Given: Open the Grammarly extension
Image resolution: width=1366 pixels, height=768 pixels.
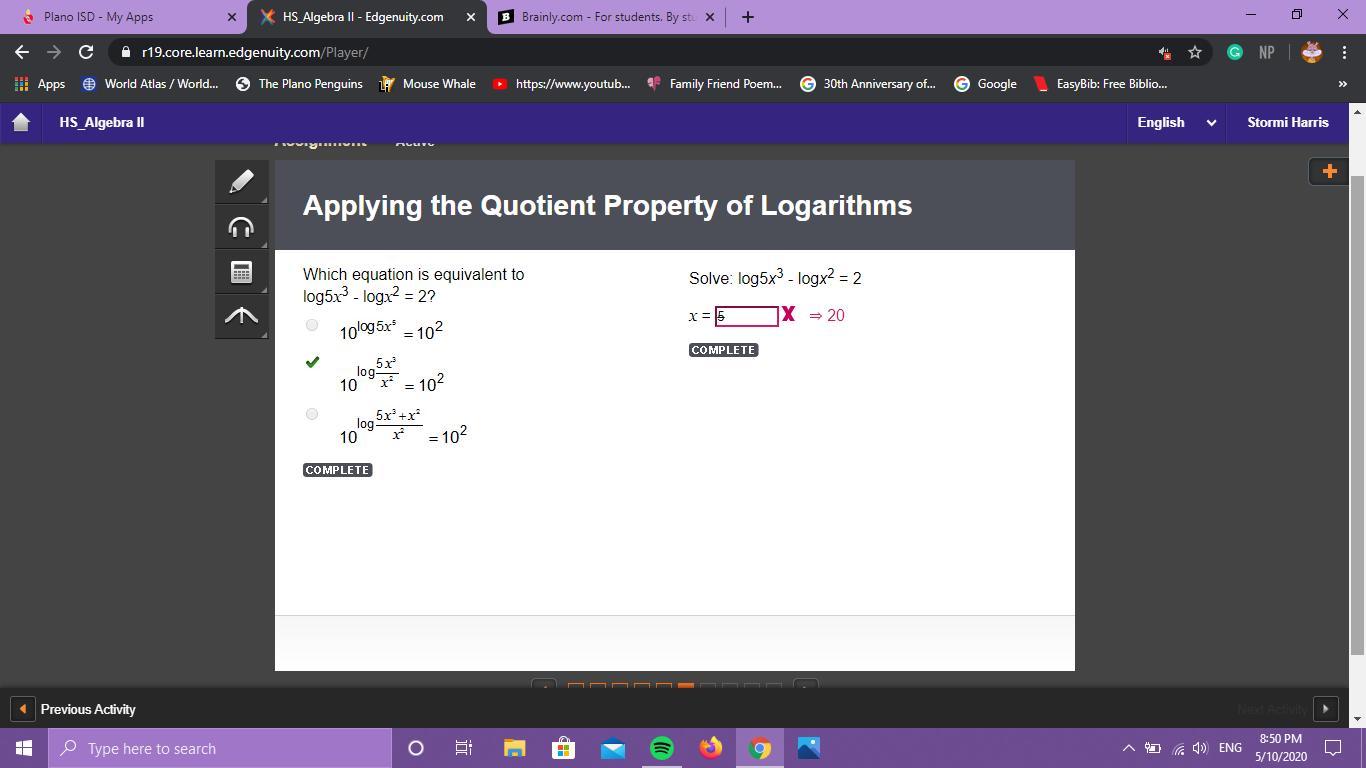Looking at the screenshot, I should pyautogui.click(x=1235, y=52).
